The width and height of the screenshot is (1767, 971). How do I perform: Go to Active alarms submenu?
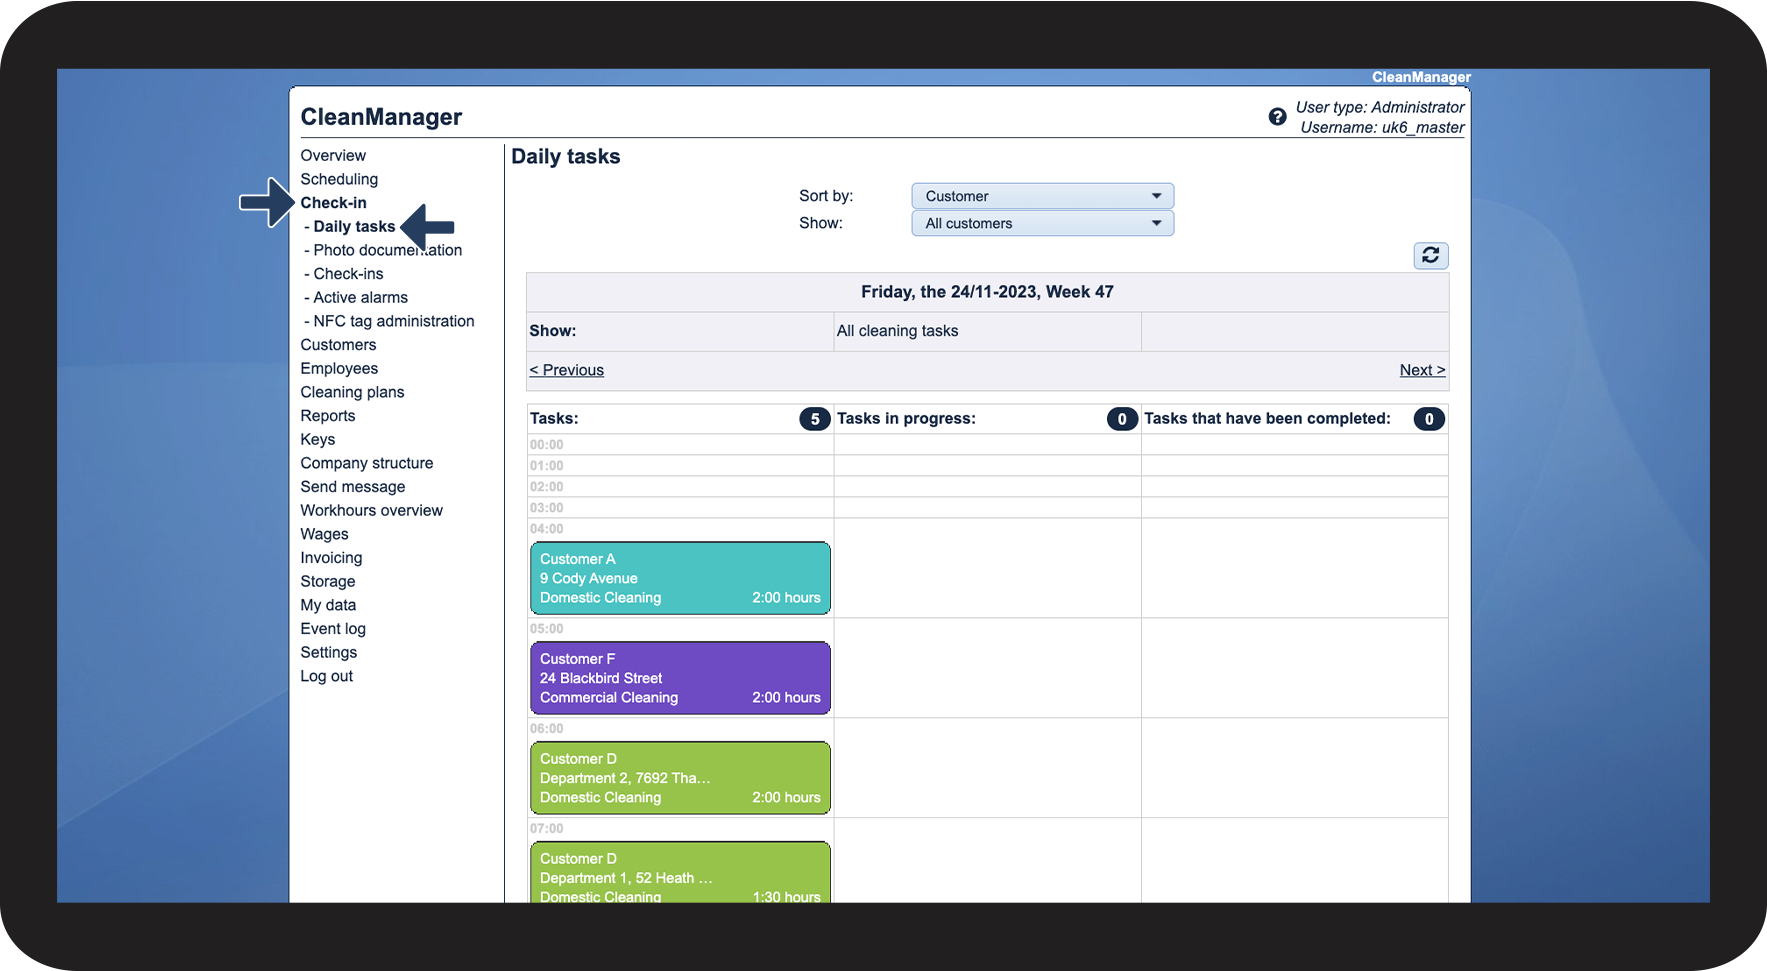(360, 297)
